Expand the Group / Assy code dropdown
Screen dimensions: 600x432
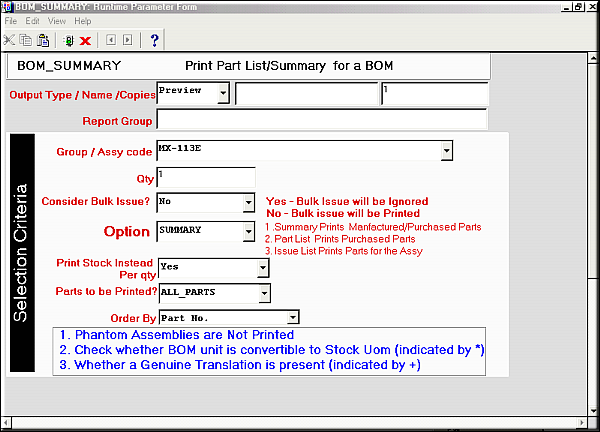(447, 151)
